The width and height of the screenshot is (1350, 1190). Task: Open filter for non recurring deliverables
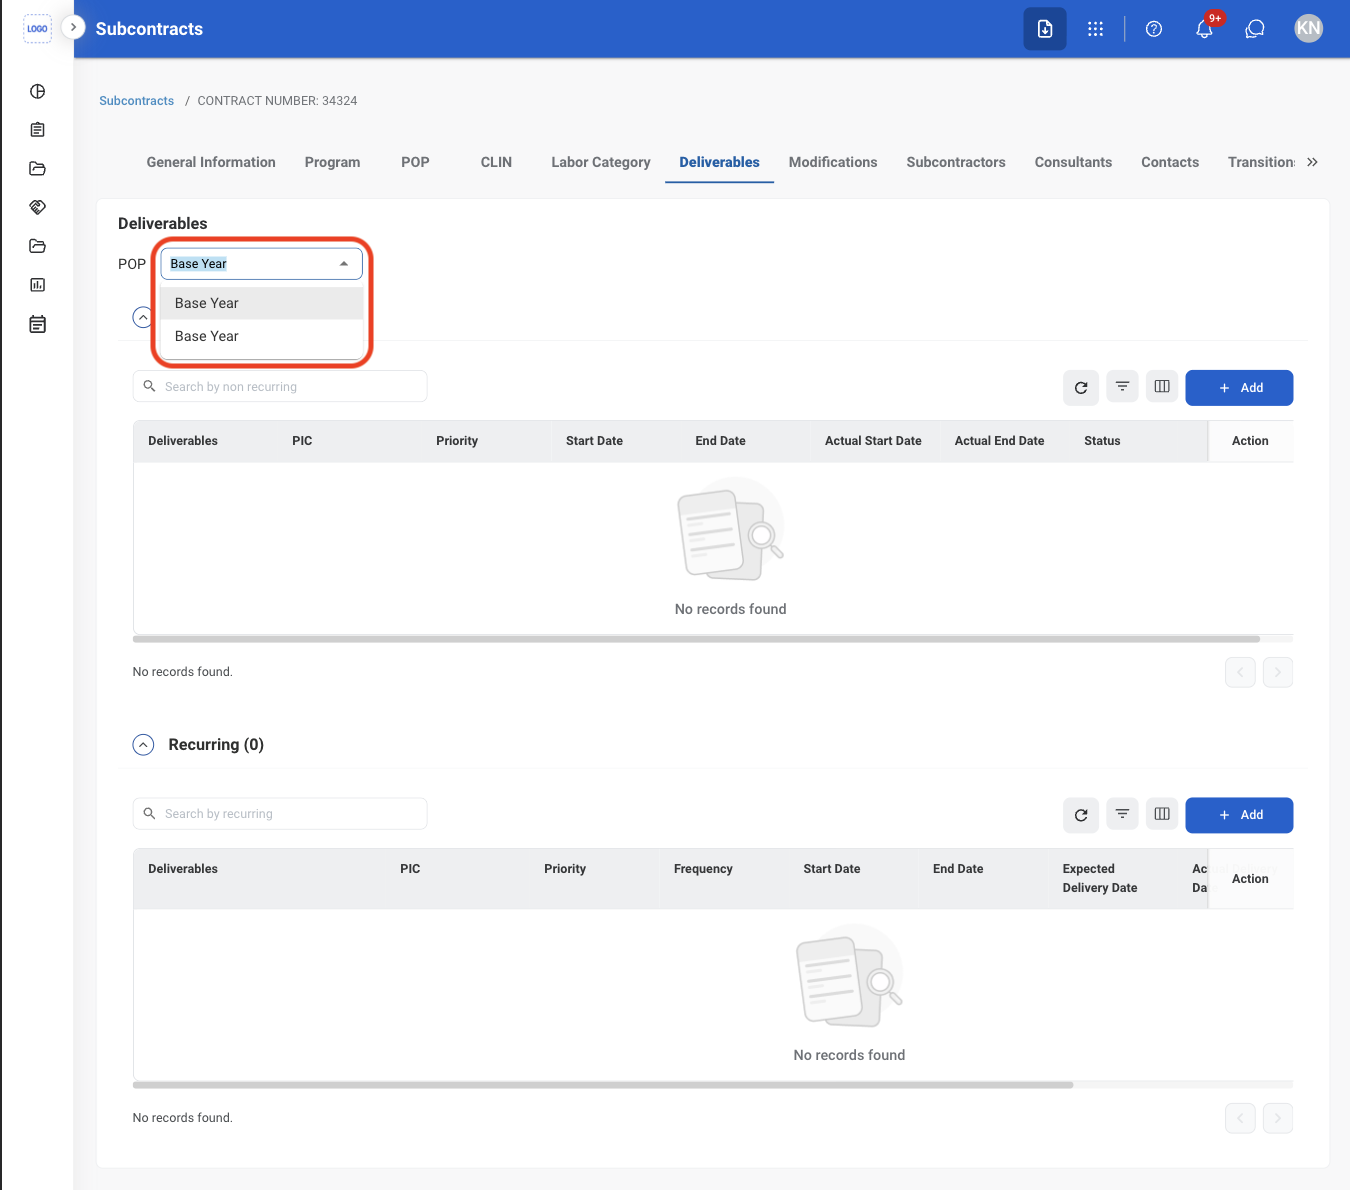tap(1122, 387)
